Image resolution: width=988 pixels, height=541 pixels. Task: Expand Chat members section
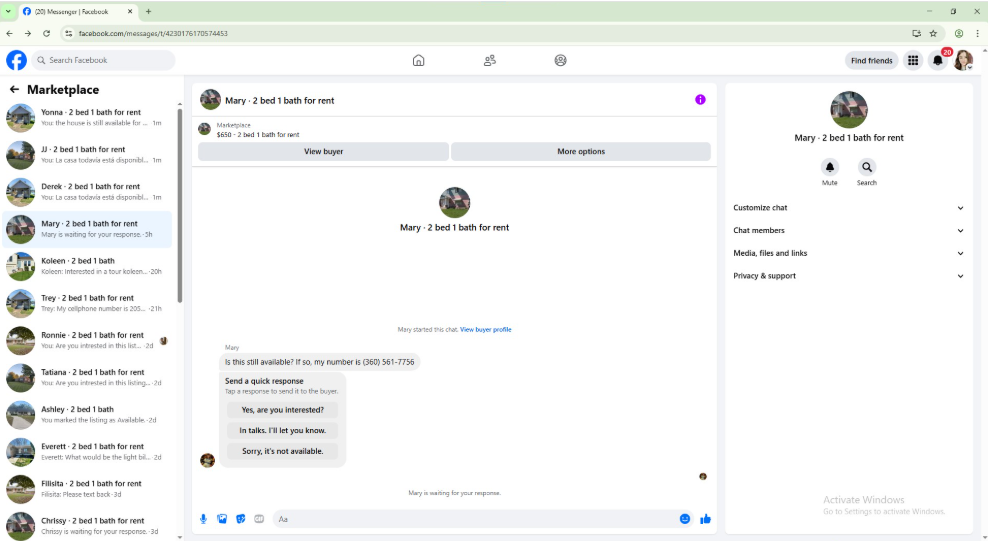(848, 231)
